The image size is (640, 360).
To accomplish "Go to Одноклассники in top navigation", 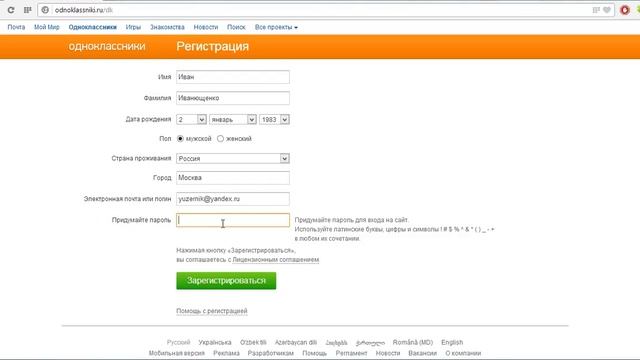I will pyautogui.click(x=93, y=27).
